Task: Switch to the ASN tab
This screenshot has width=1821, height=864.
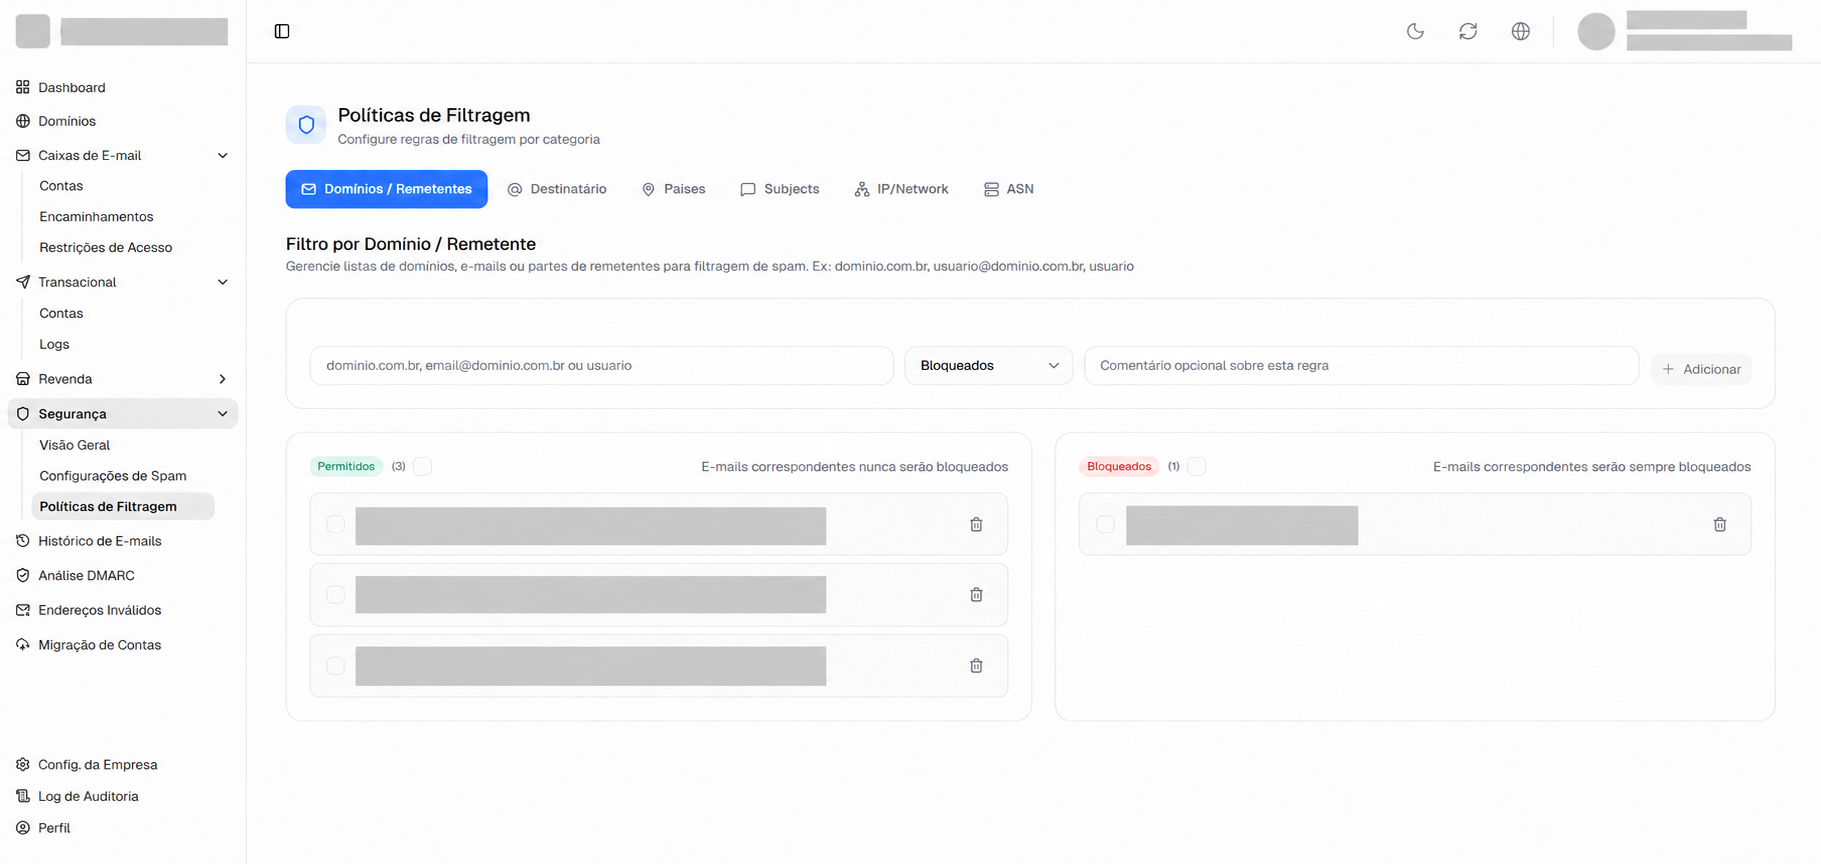Action: point(1009,189)
